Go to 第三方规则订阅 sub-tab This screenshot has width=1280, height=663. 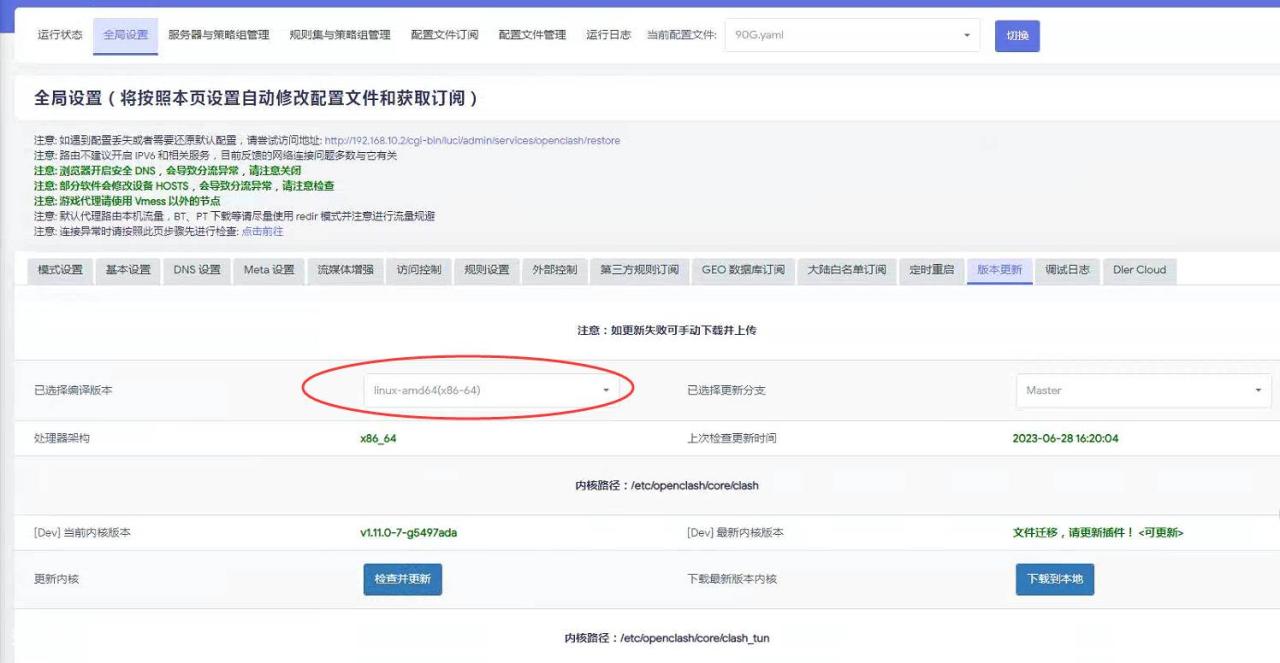(x=639, y=270)
